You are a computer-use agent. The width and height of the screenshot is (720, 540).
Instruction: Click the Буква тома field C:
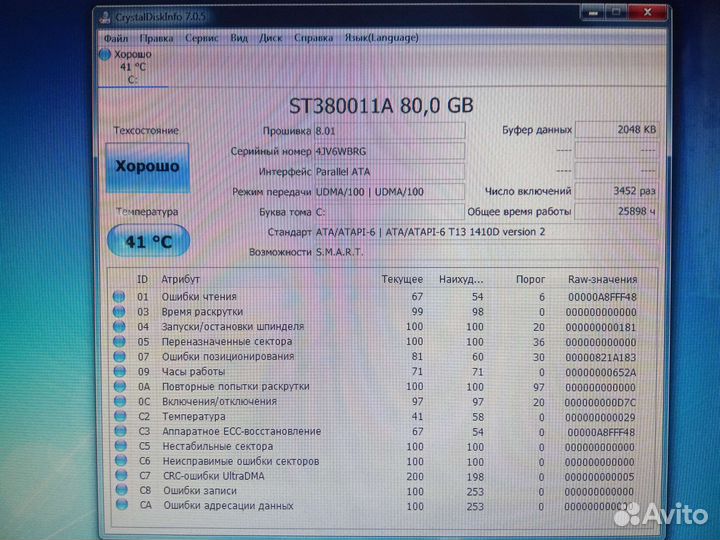pyautogui.click(x=389, y=212)
